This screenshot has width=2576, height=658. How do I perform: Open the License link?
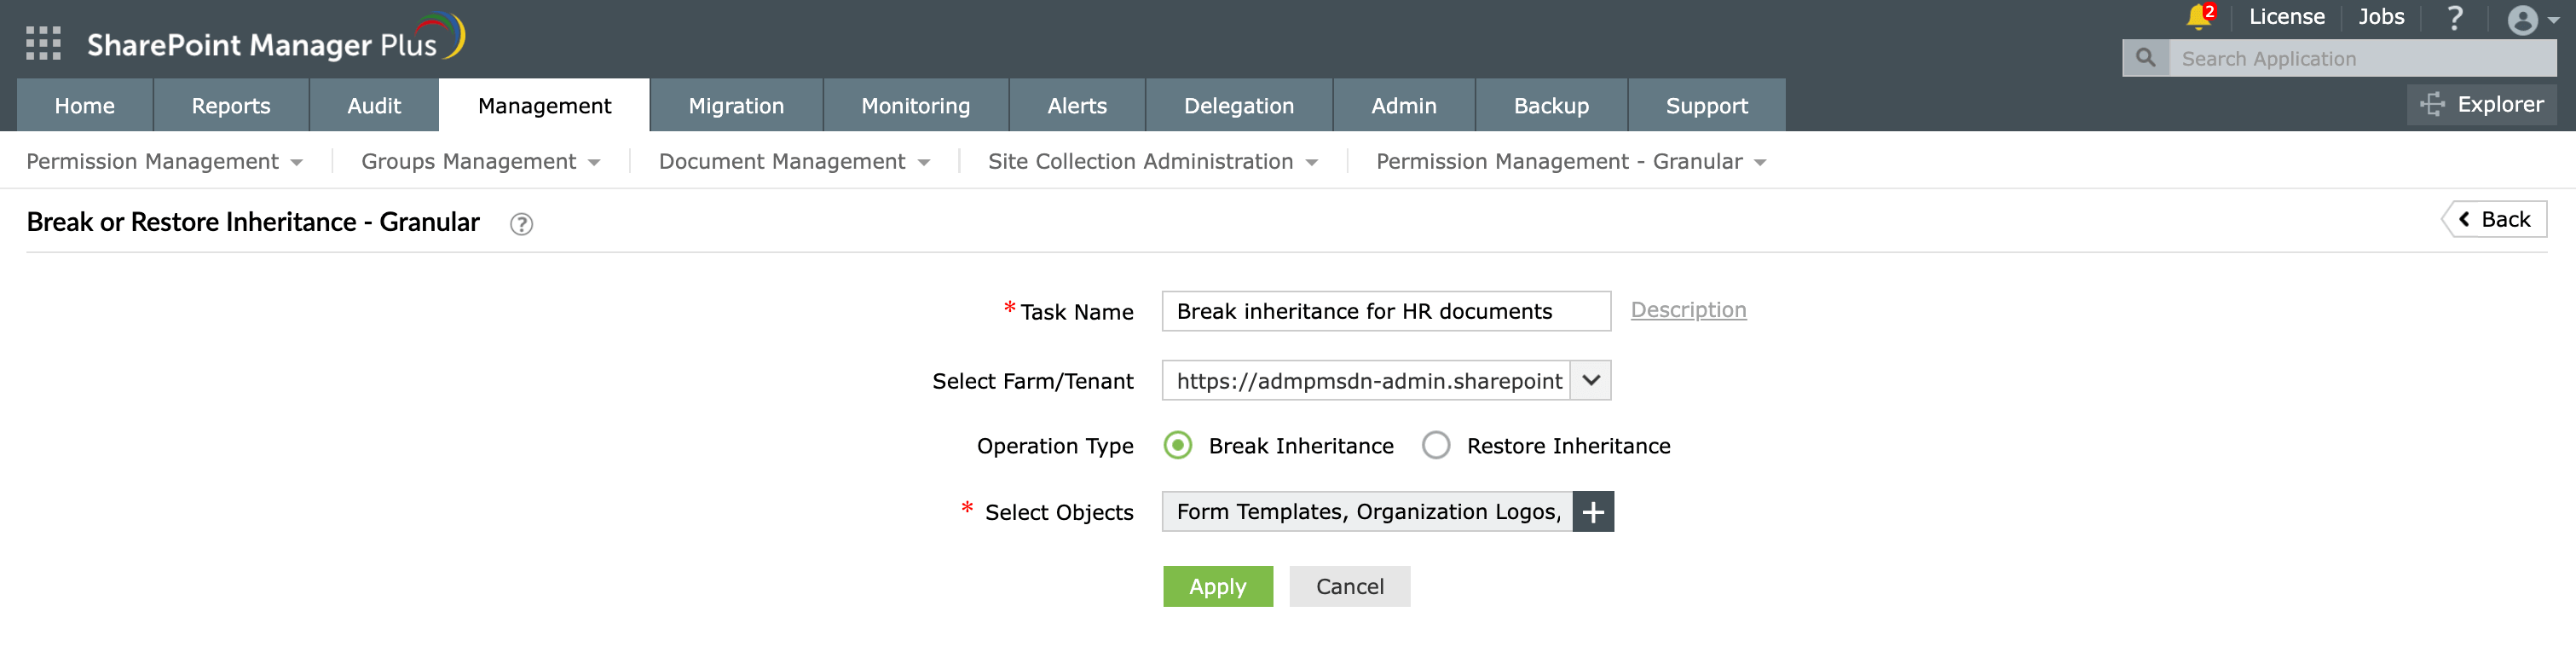[2287, 17]
